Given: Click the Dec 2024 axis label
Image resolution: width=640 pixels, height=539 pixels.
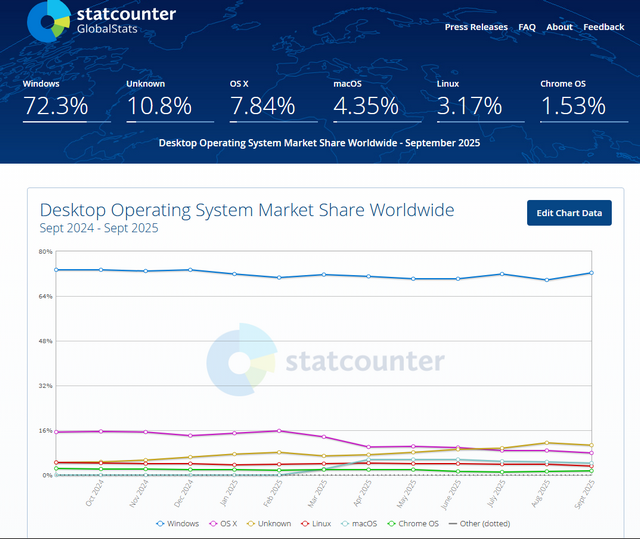Looking at the screenshot, I should (184, 493).
